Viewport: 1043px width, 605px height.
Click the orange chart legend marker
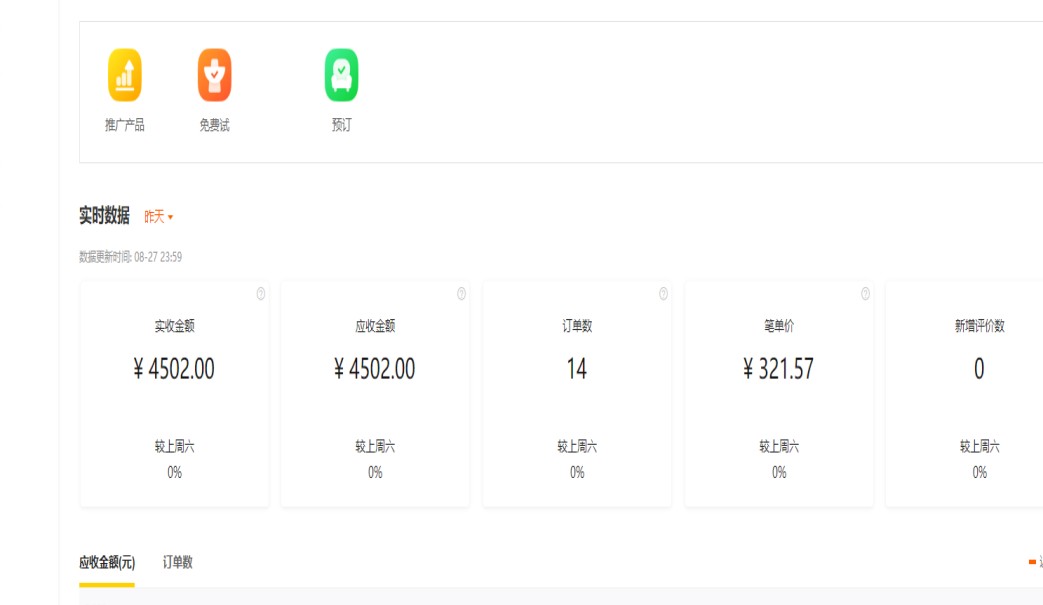[1032, 562]
